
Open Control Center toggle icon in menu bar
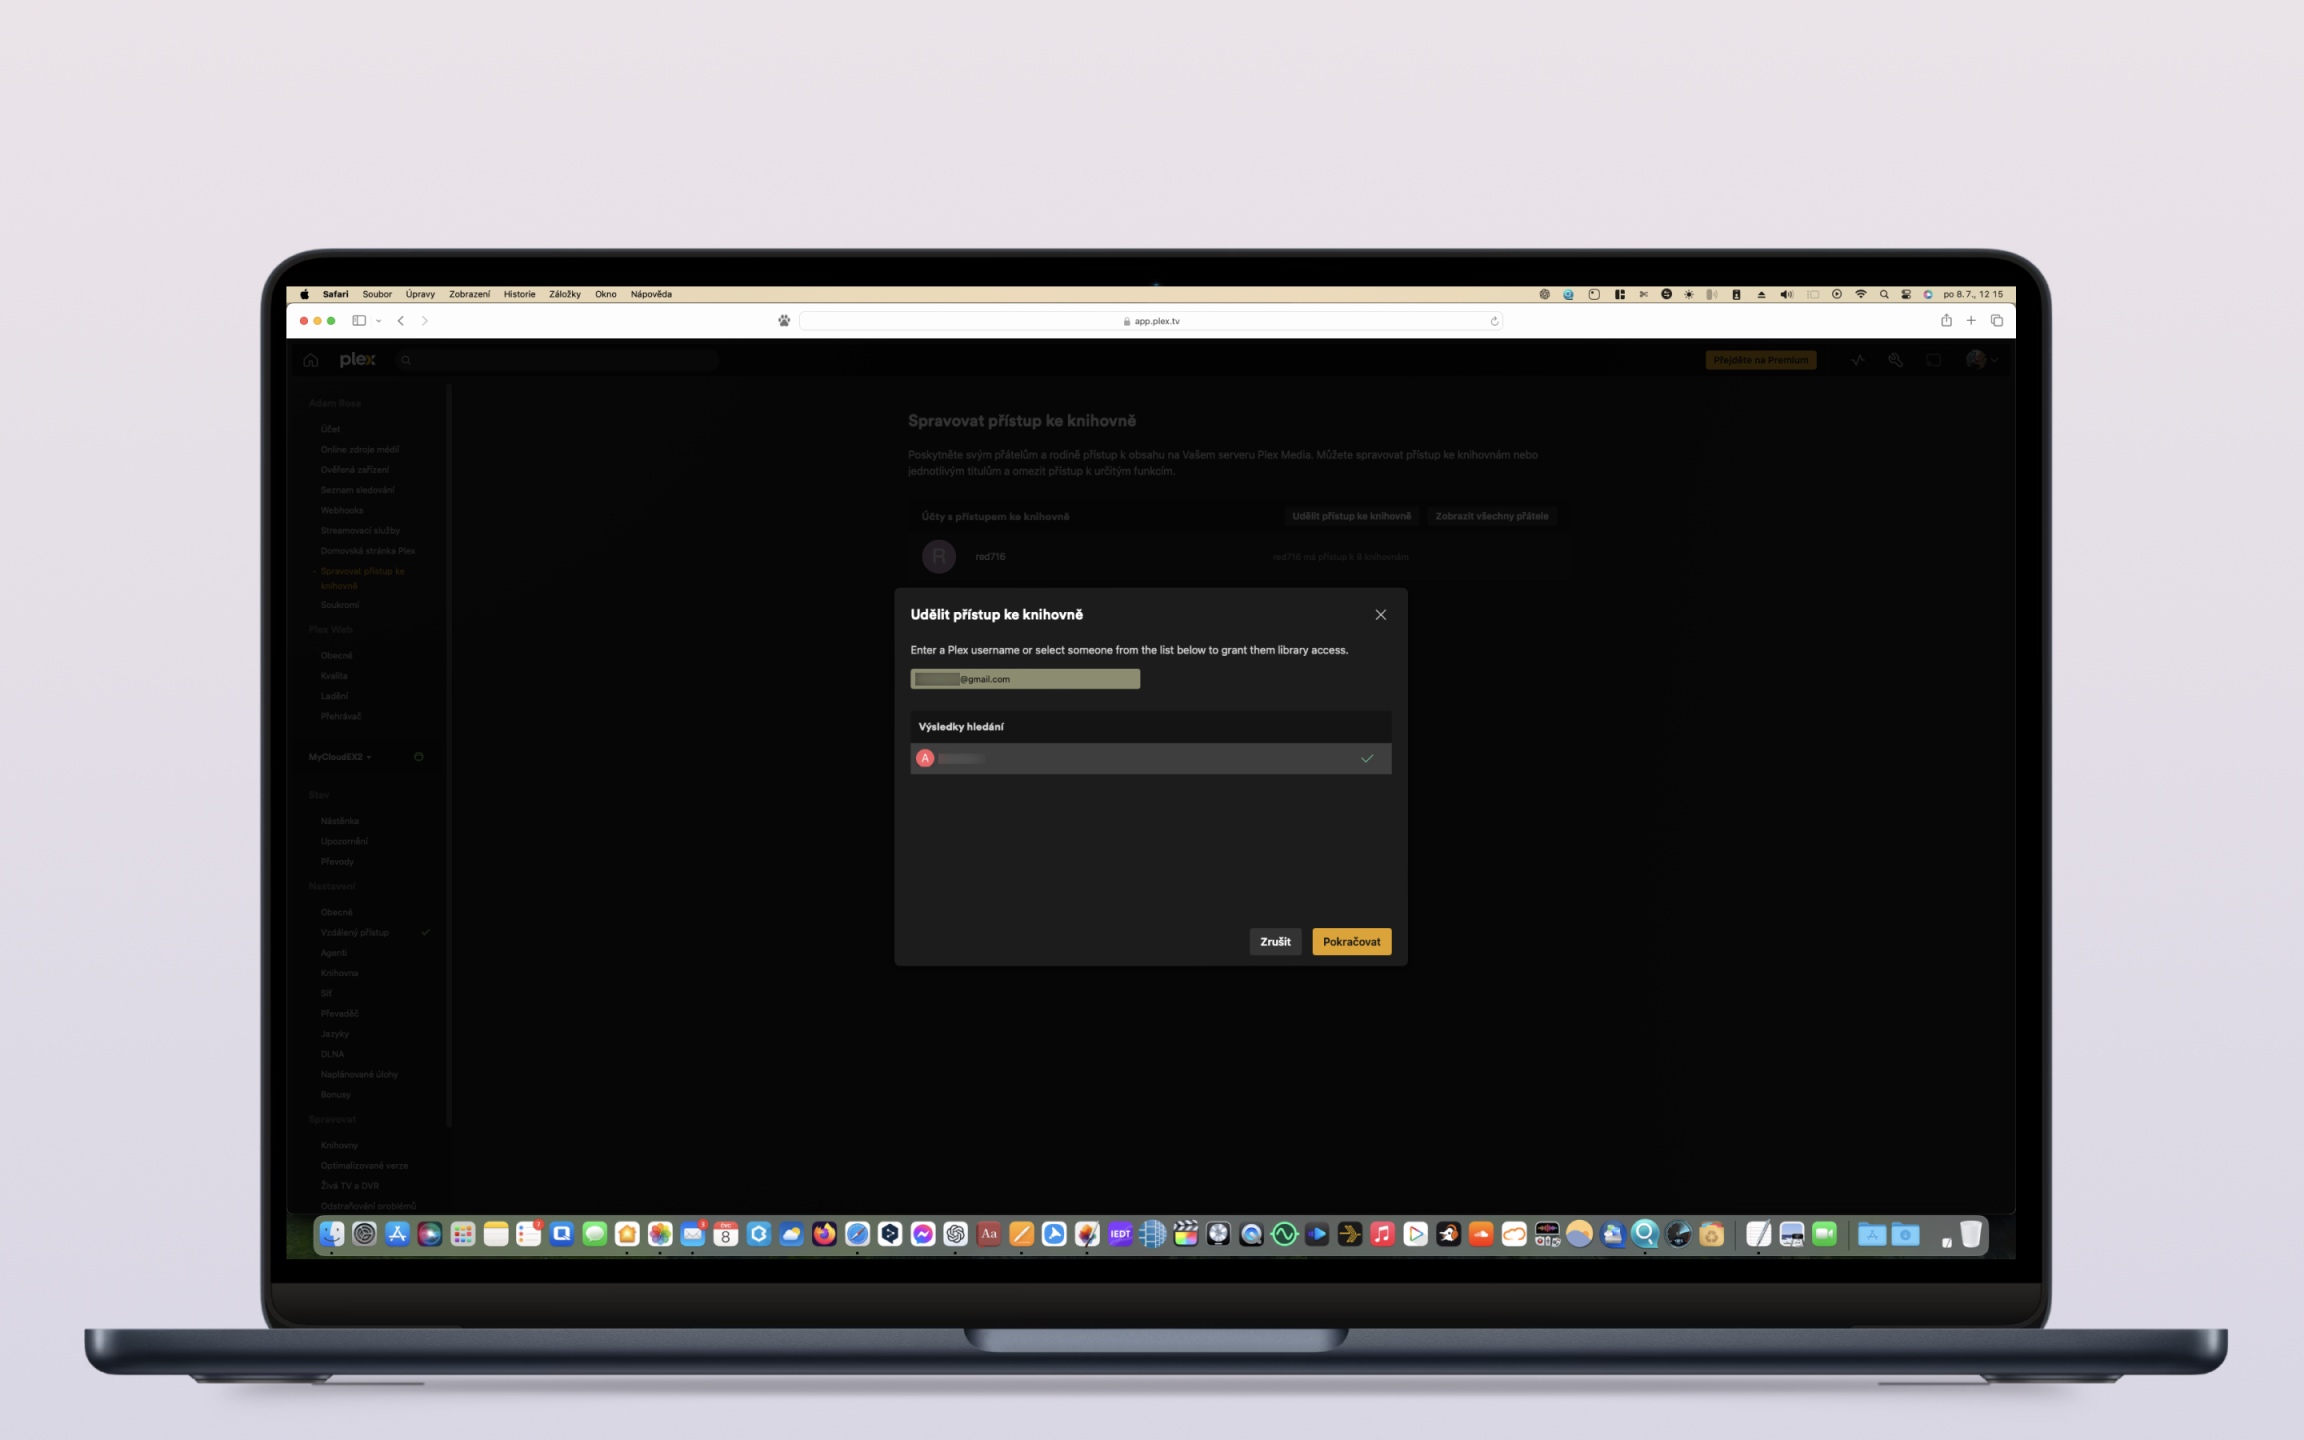[x=1906, y=294]
